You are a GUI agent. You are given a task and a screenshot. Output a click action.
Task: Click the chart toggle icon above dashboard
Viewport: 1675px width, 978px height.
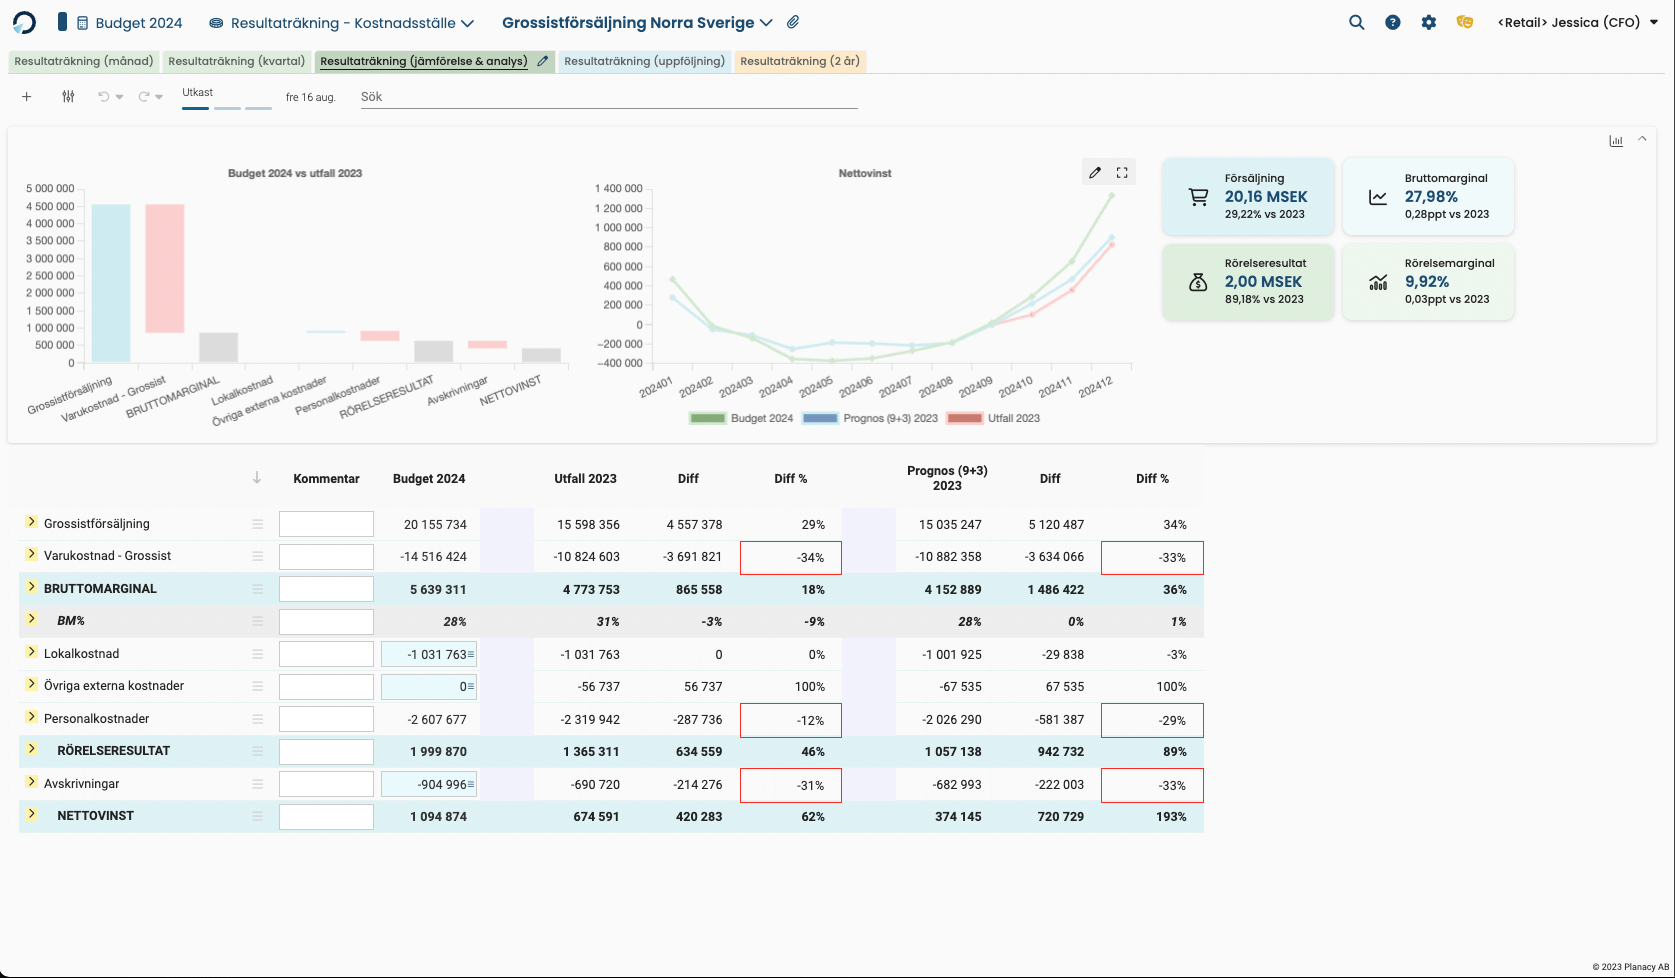tap(1616, 141)
